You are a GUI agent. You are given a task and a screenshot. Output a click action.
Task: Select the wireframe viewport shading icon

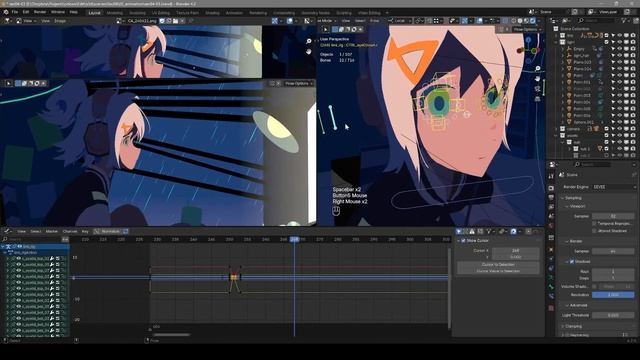(x=513, y=20)
